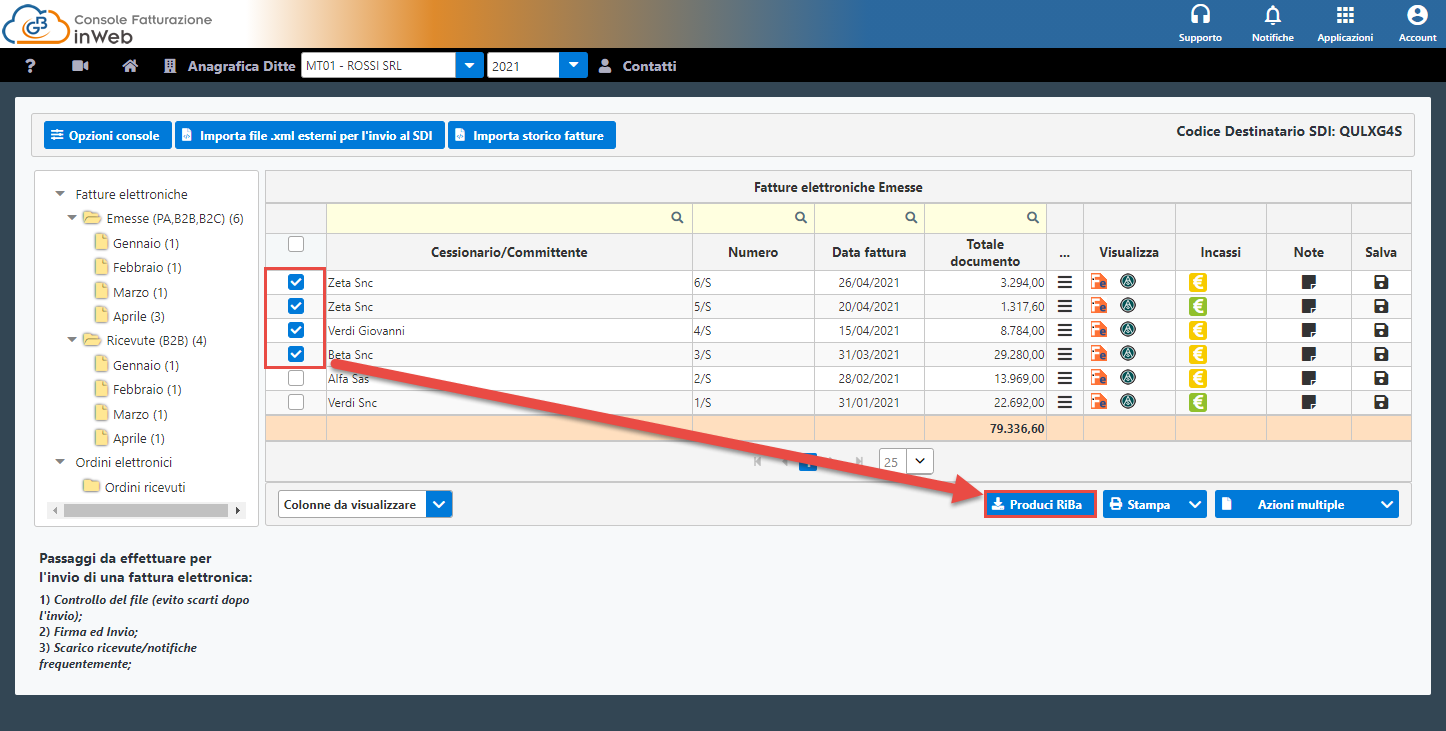This screenshot has width=1446, height=731.
Task: Click the Totale documento filter field
Action: 985,217
